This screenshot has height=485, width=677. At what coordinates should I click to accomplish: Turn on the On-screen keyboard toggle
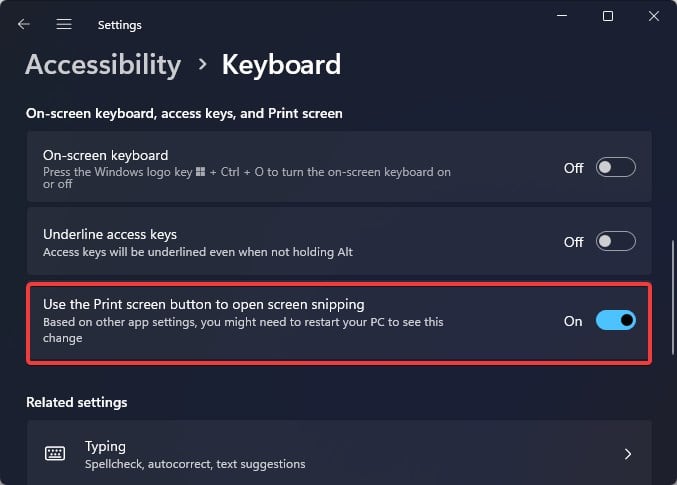615,168
